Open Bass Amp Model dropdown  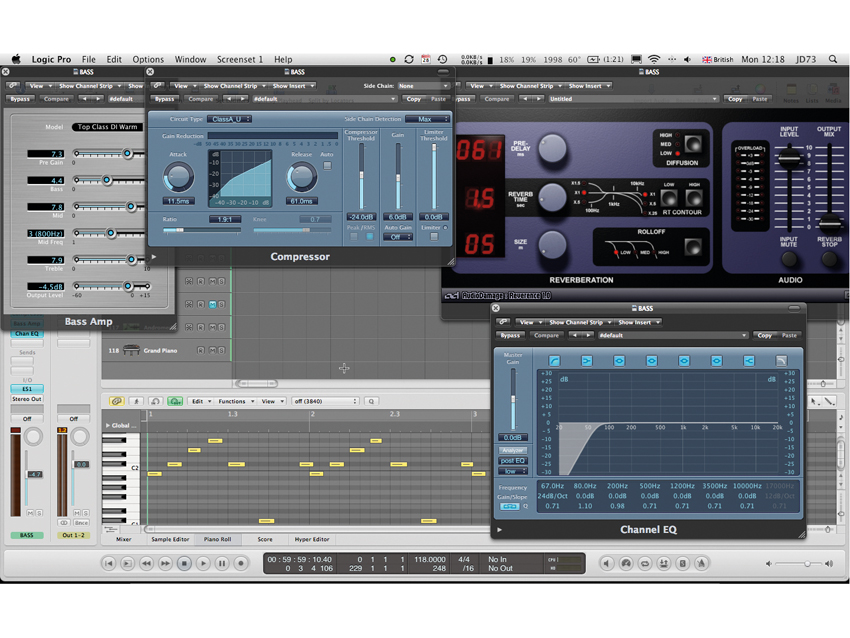pos(107,127)
